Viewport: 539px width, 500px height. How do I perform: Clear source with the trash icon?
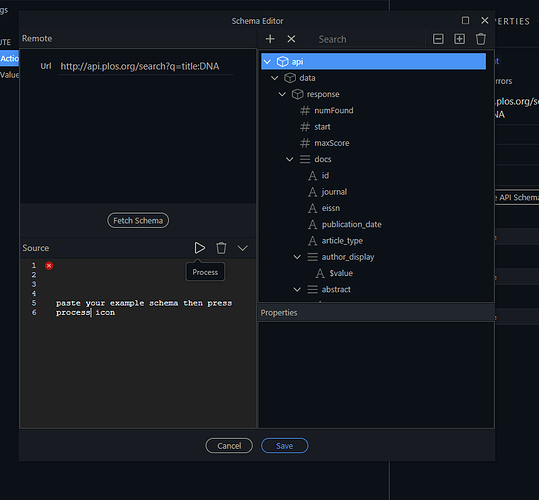coord(221,248)
